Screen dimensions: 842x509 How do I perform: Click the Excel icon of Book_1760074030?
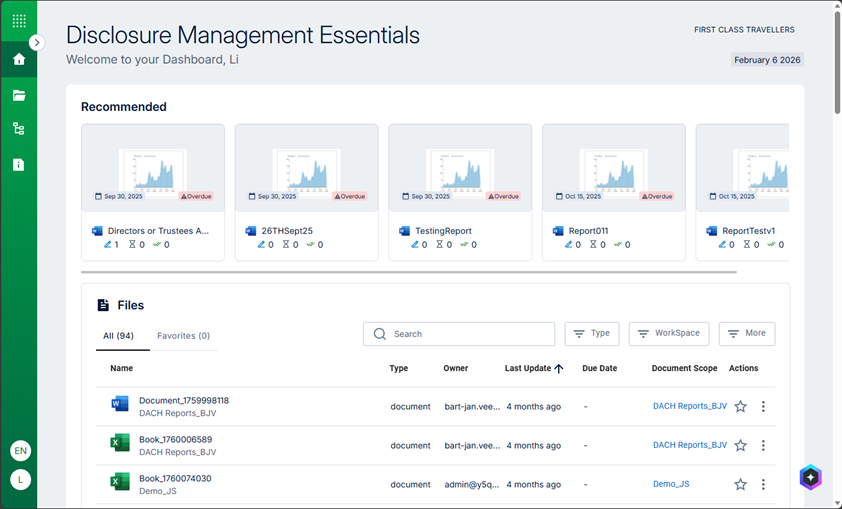coord(120,482)
